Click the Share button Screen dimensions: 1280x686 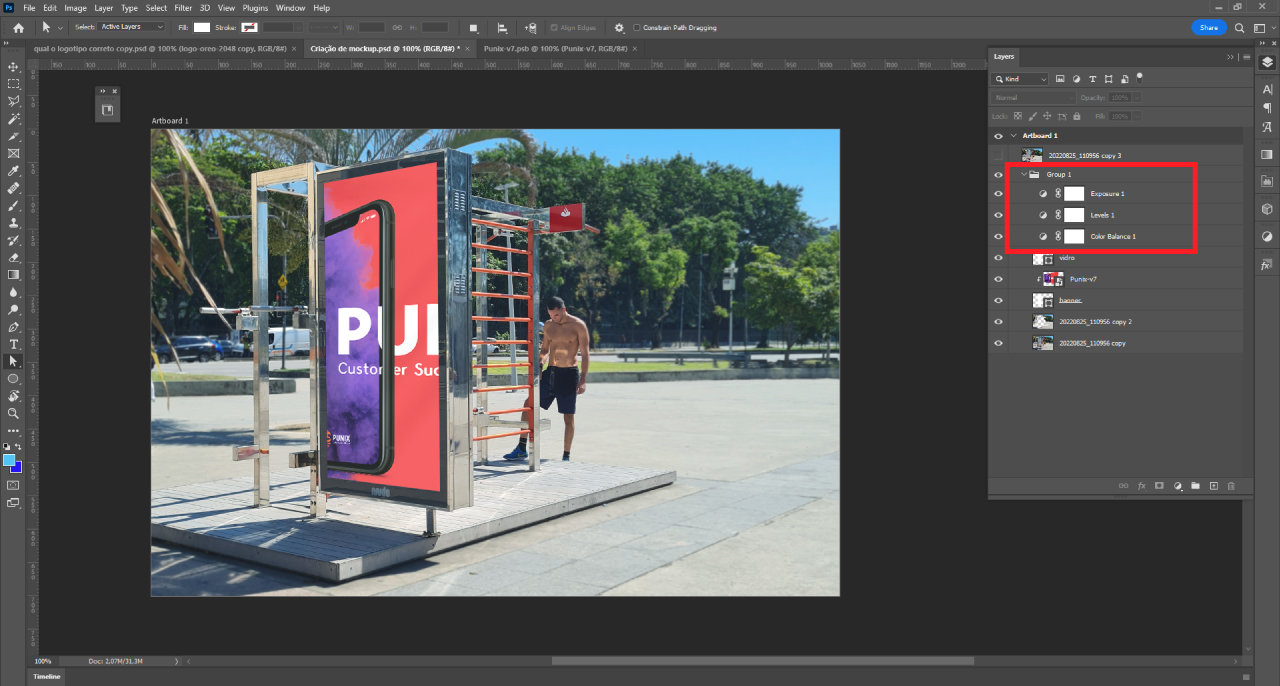(1209, 28)
